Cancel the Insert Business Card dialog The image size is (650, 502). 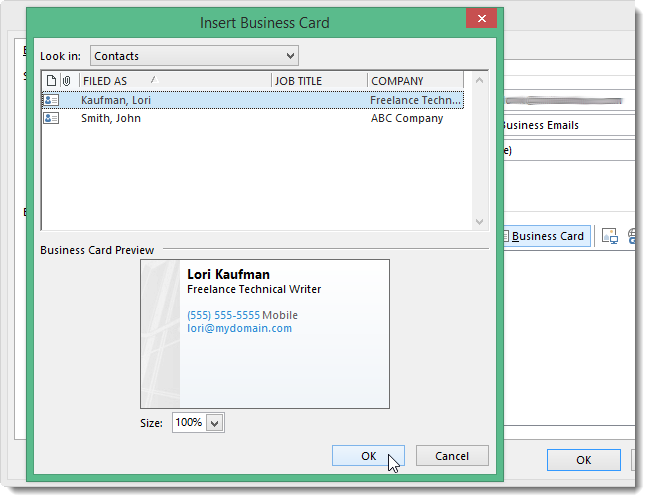pos(452,456)
